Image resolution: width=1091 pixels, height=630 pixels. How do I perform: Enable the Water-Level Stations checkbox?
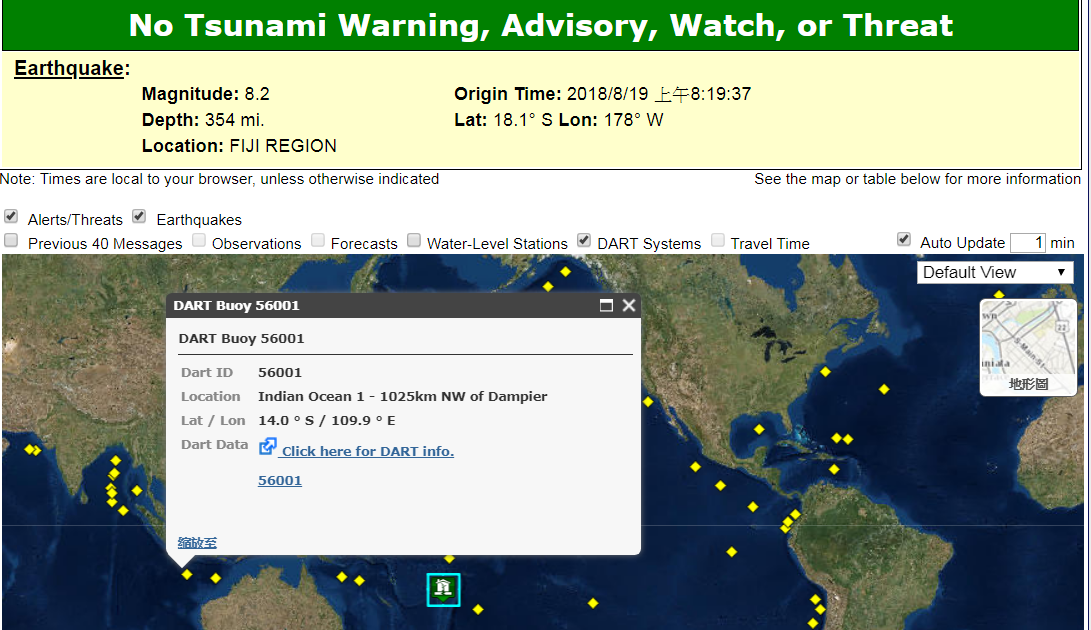tap(414, 240)
